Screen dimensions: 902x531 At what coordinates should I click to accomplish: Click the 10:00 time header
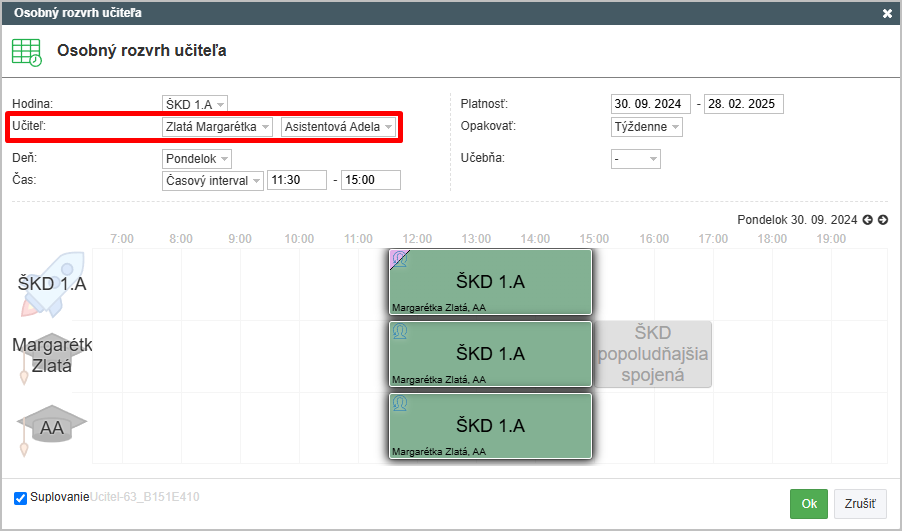299,239
